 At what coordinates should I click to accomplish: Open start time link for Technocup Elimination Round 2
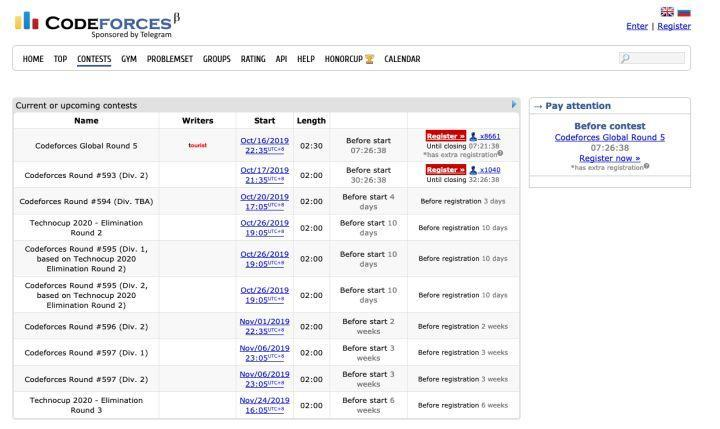[264, 228]
